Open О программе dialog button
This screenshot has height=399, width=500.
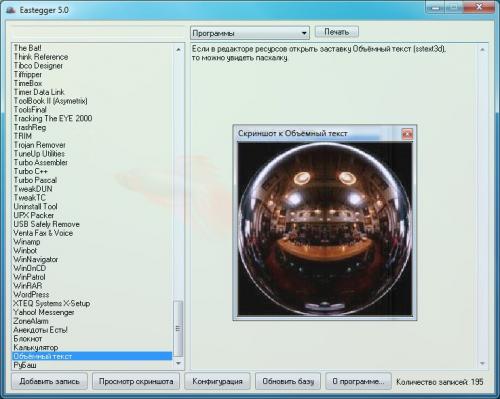358,381
